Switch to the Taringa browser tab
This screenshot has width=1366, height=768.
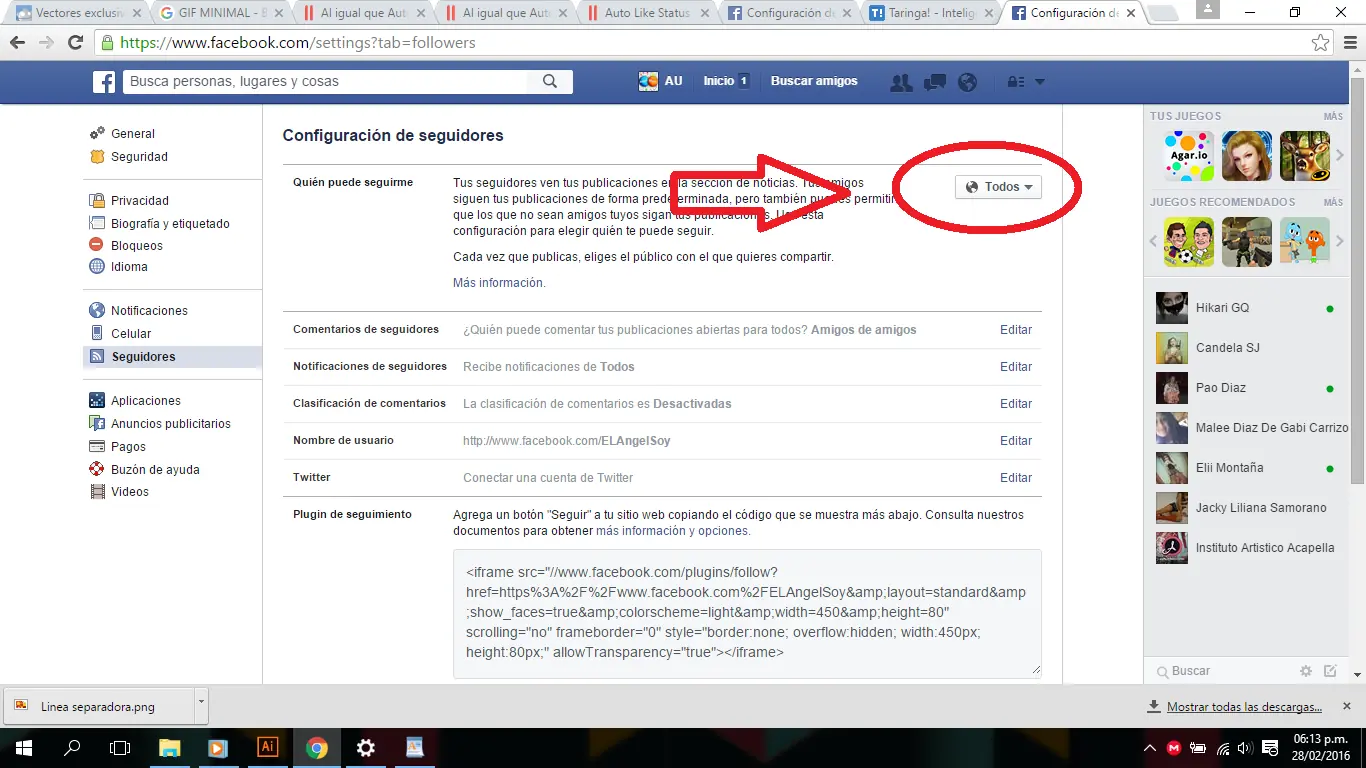[x=931, y=13]
